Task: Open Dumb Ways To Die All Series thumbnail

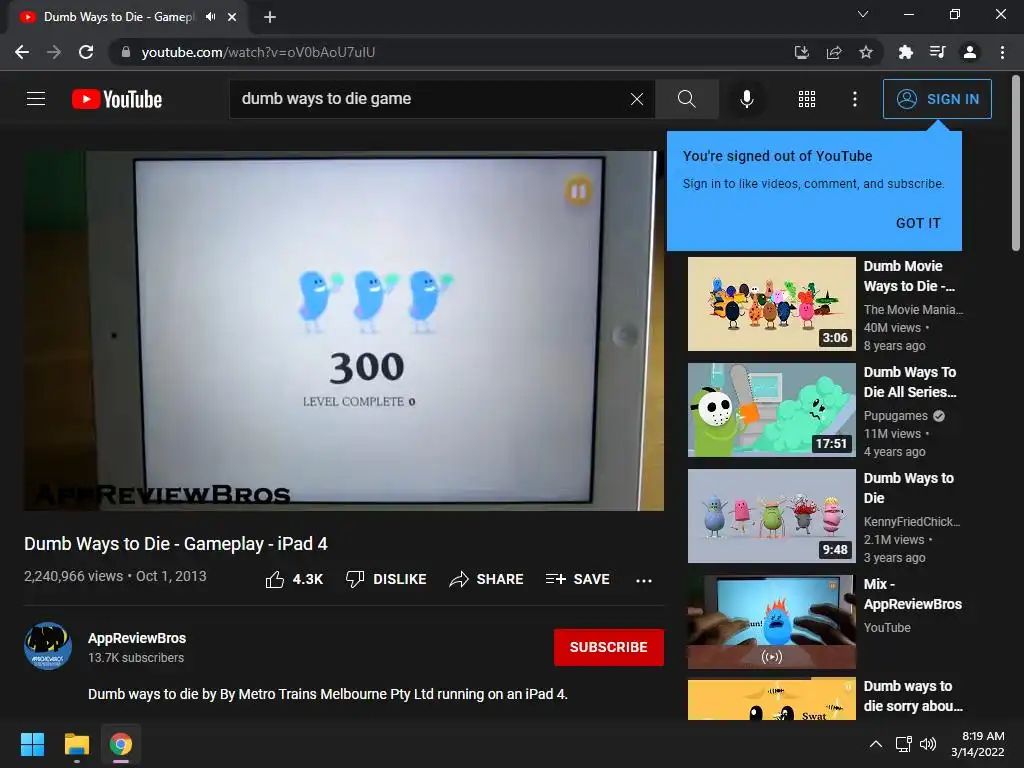Action: click(771, 410)
